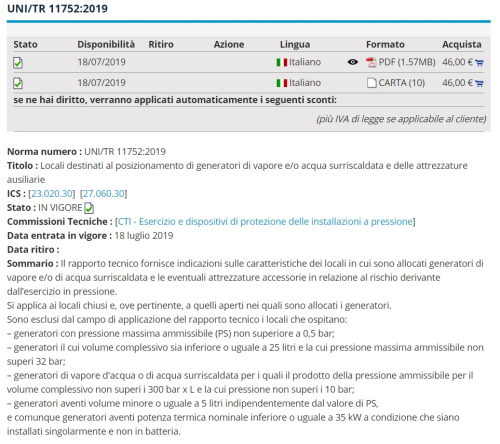Open ICS code 23.020.30 link
500x444 pixels.
pyautogui.click(x=52, y=194)
